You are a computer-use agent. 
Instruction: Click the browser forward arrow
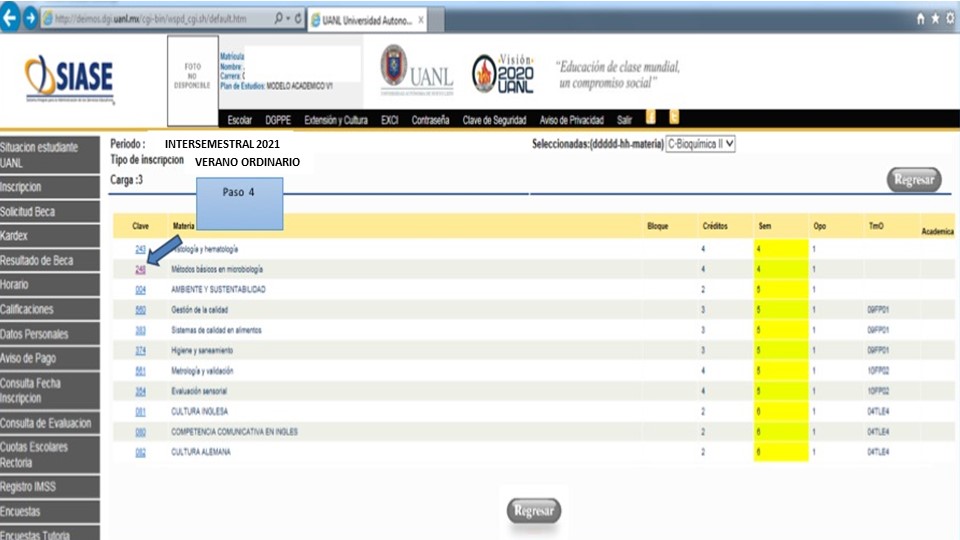coord(30,18)
